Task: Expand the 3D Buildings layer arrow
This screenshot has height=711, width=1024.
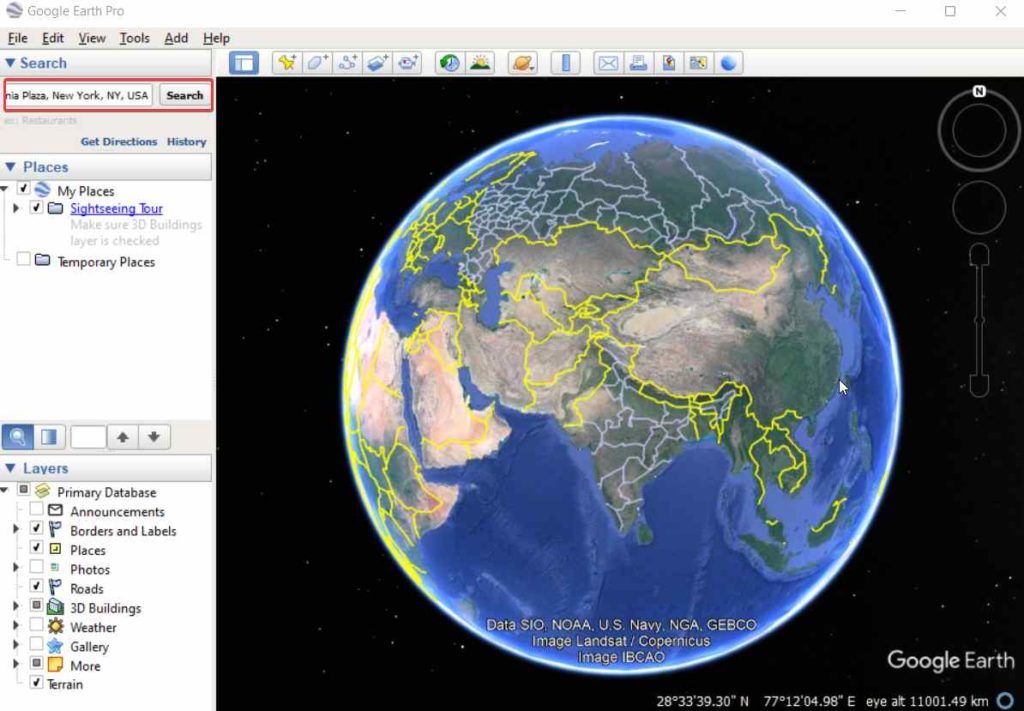Action: coord(16,606)
